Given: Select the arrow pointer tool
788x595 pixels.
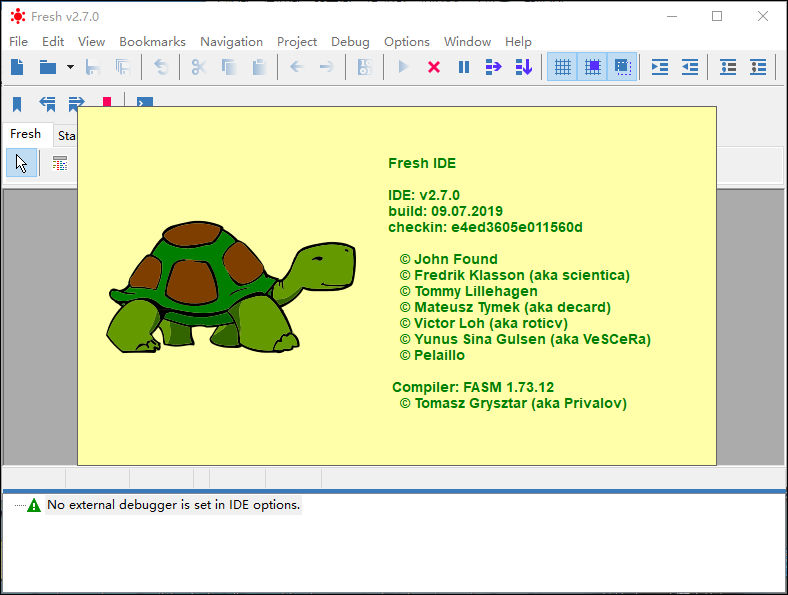Looking at the screenshot, I should [21, 163].
